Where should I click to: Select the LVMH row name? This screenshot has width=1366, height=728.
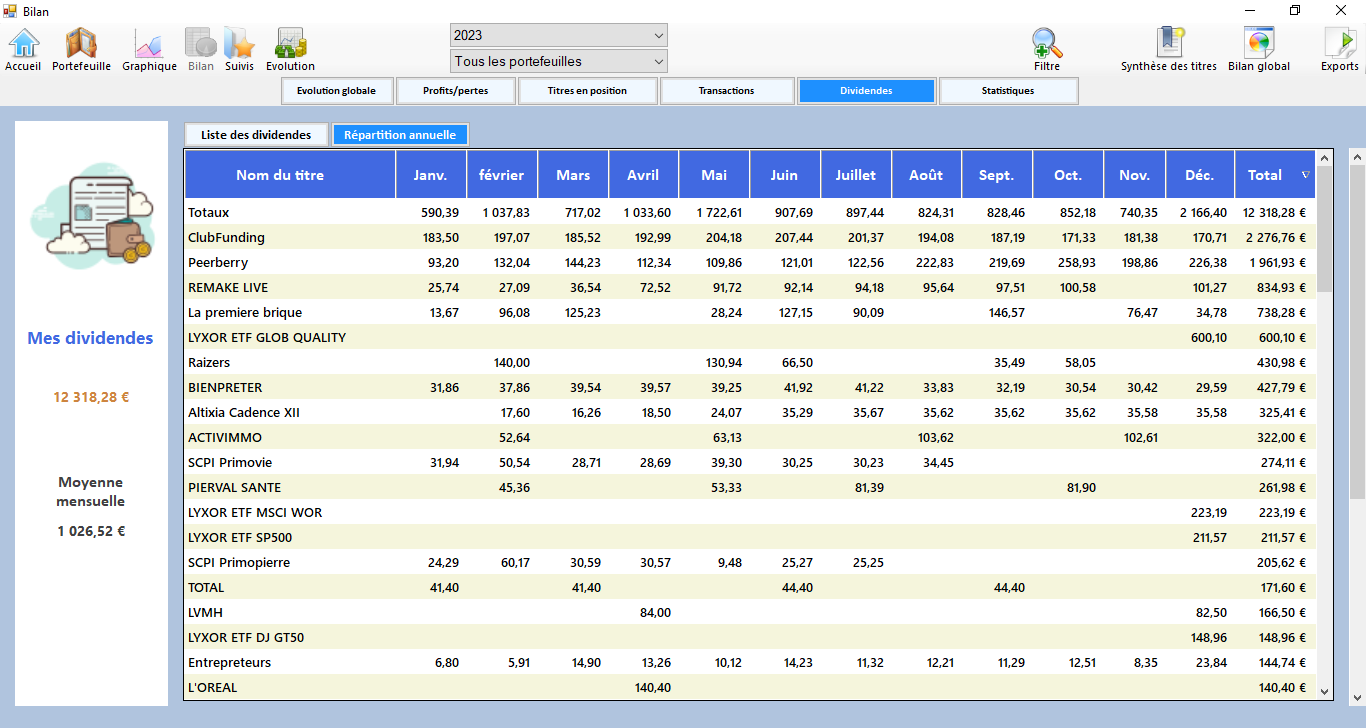(x=204, y=612)
